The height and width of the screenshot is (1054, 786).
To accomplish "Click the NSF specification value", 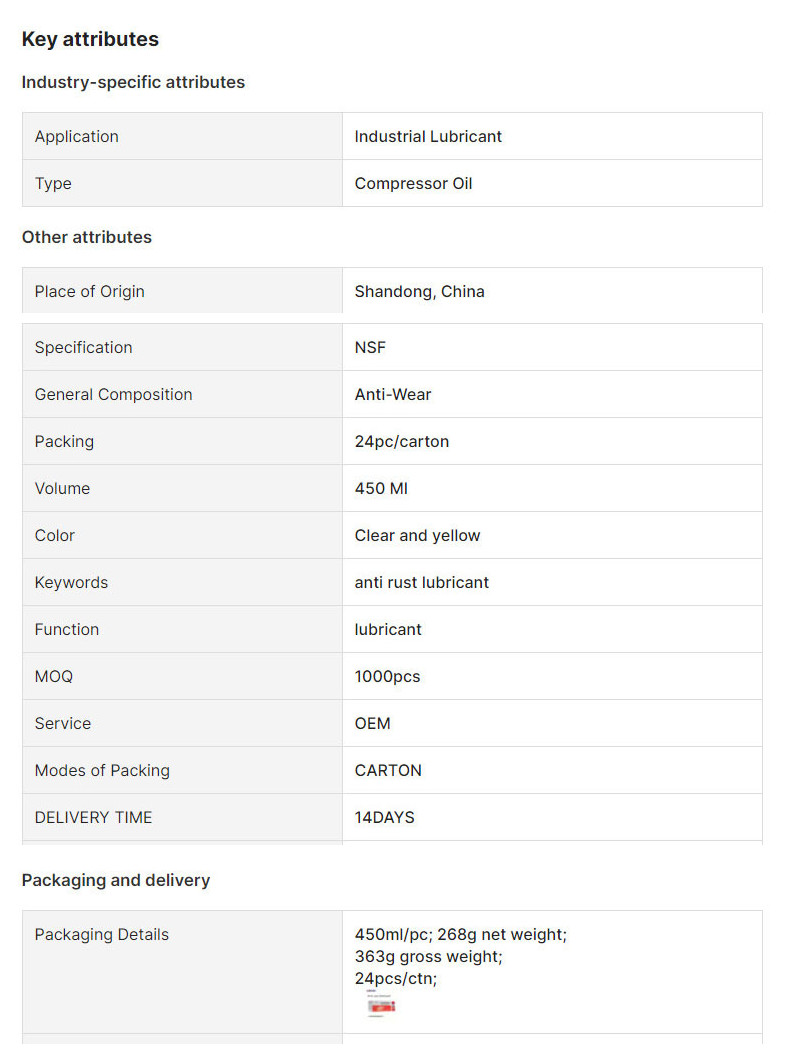I will click(x=370, y=348).
